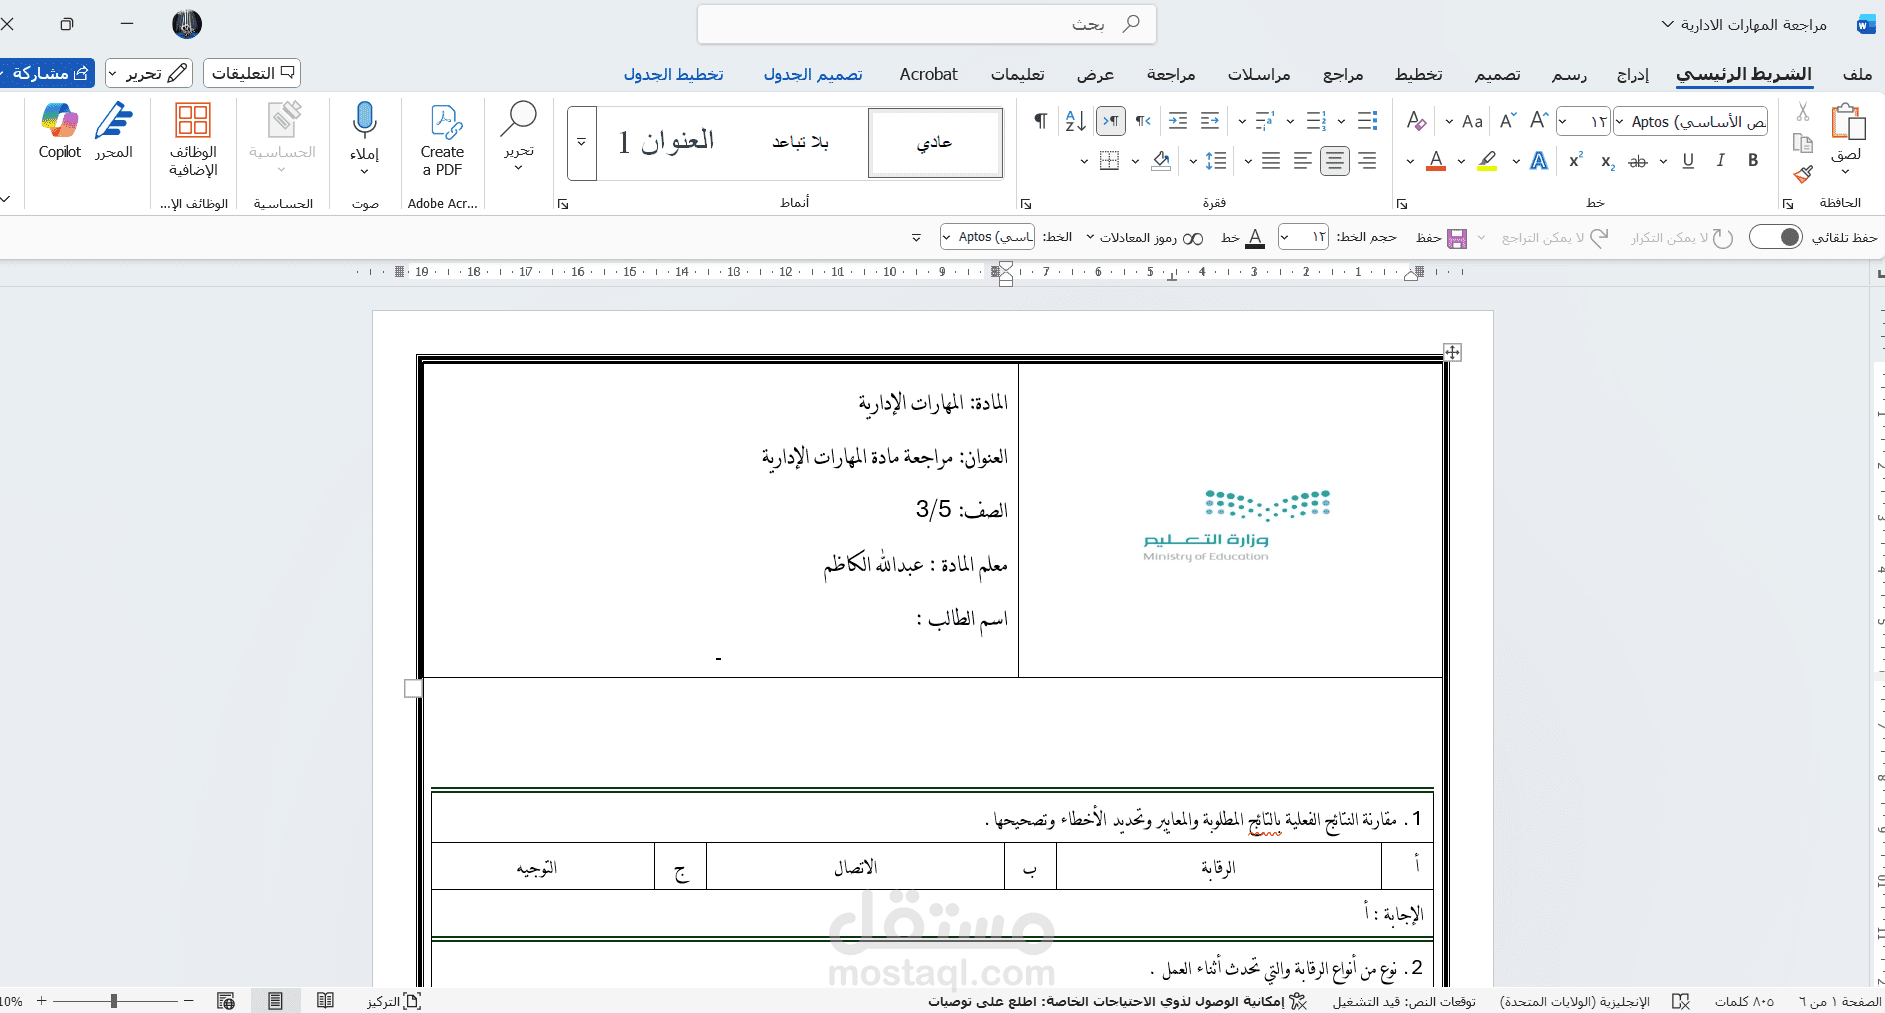1885x1013 pixels.
Task: Apply the No Spacing (بلا تباعد) style
Action: pyautogui.click(x=800, y=143)
